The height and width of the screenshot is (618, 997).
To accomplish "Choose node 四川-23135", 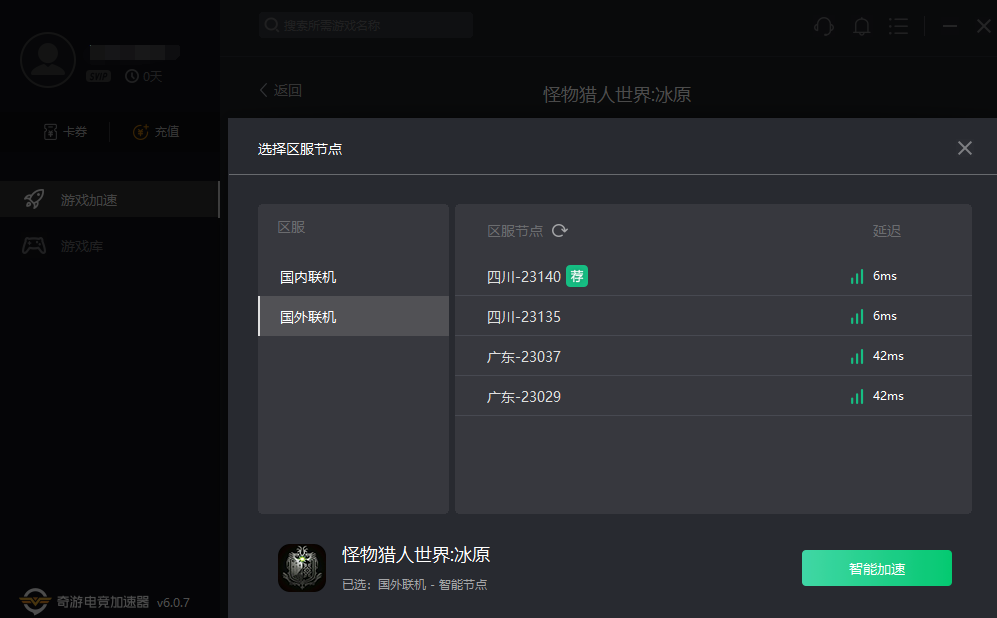I will 713,316.
